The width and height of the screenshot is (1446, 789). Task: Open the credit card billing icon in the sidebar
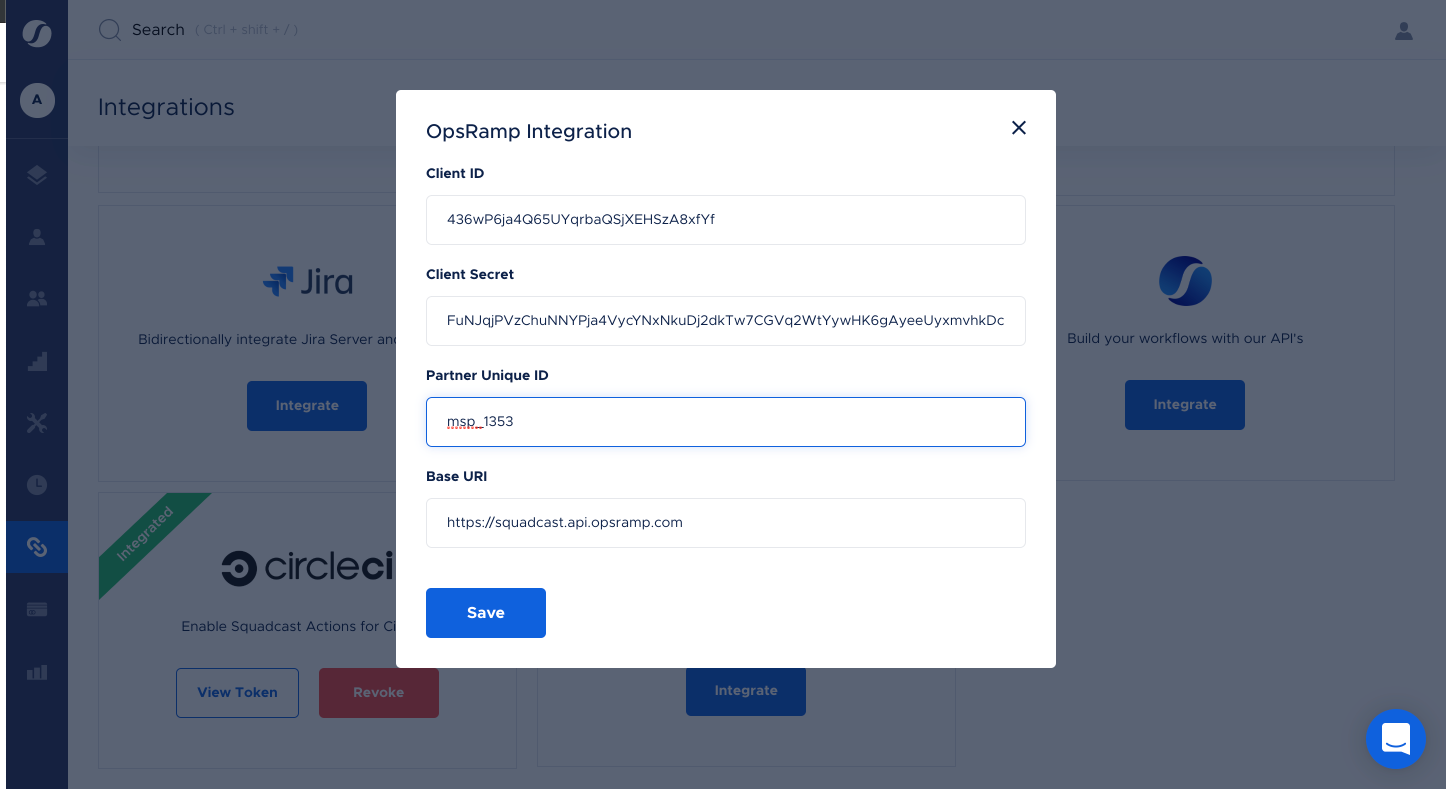(37, 609)
